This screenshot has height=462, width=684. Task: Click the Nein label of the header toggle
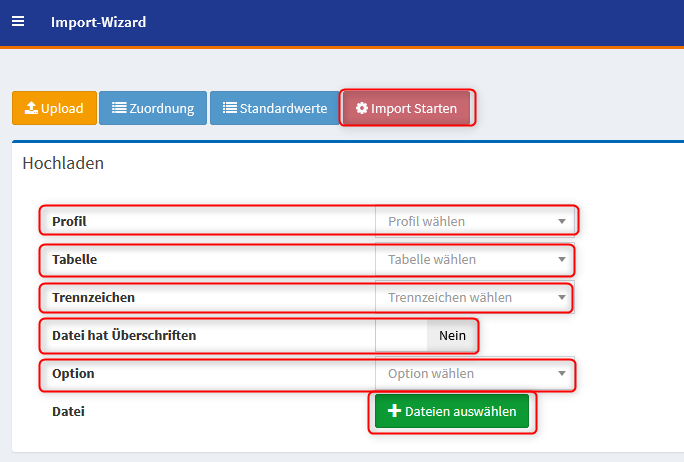pyautogui.click(x=452, y=335)
